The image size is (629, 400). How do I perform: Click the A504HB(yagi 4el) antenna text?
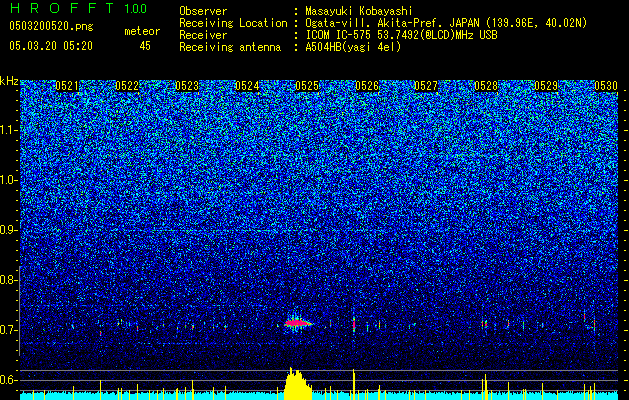tap(353, 47)
